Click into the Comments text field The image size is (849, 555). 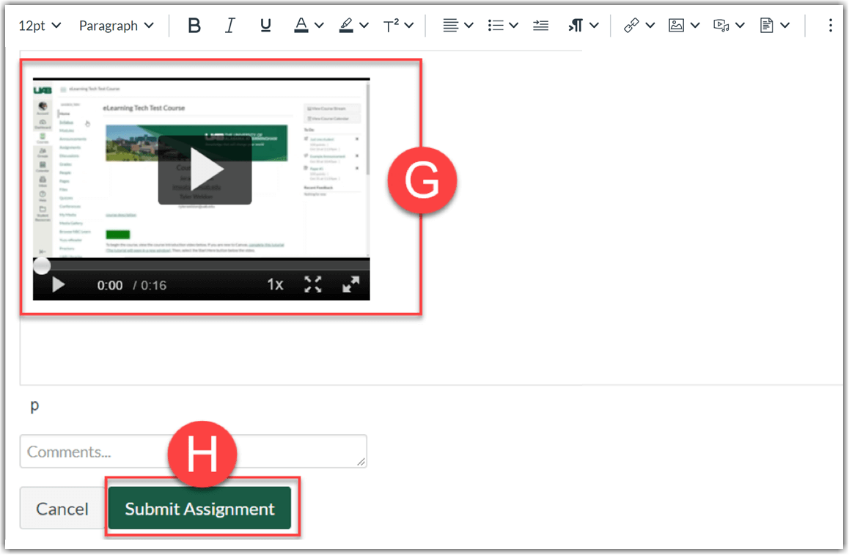[192, 452]
